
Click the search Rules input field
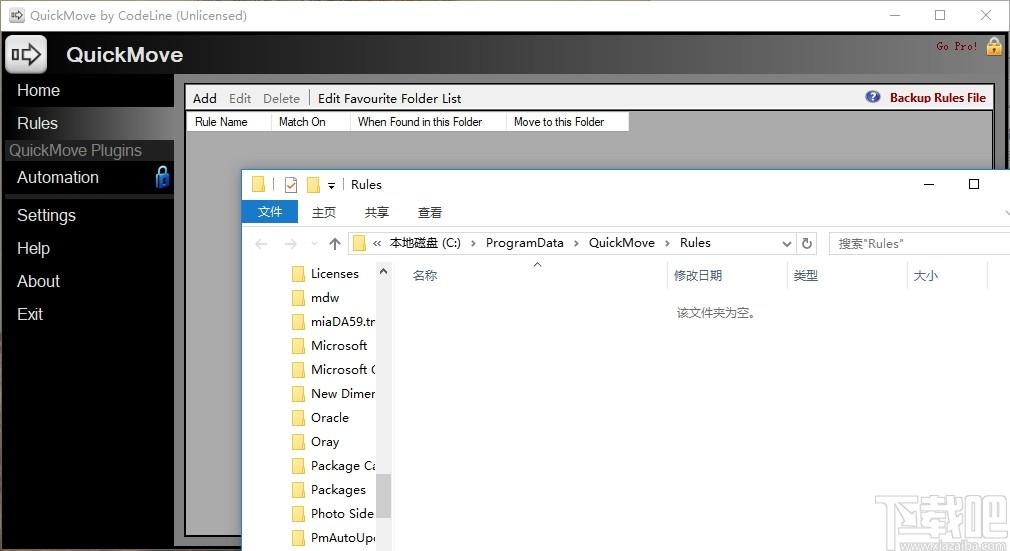click(919, 244)
